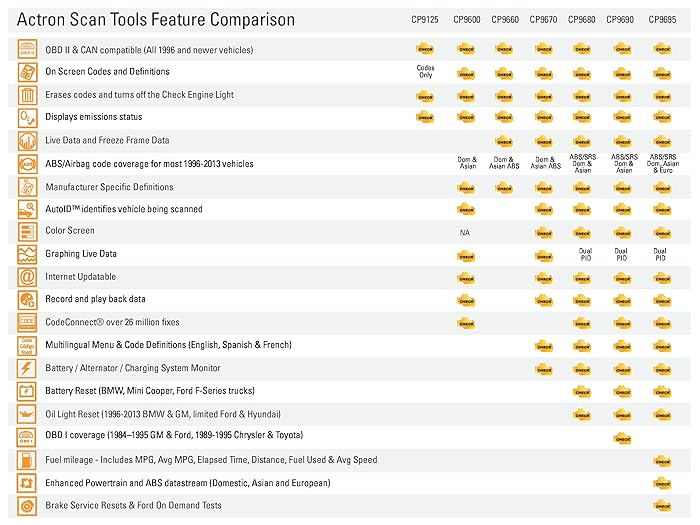Click the AutoID identifies vehicle being scanned text

(x=123, y=209)
